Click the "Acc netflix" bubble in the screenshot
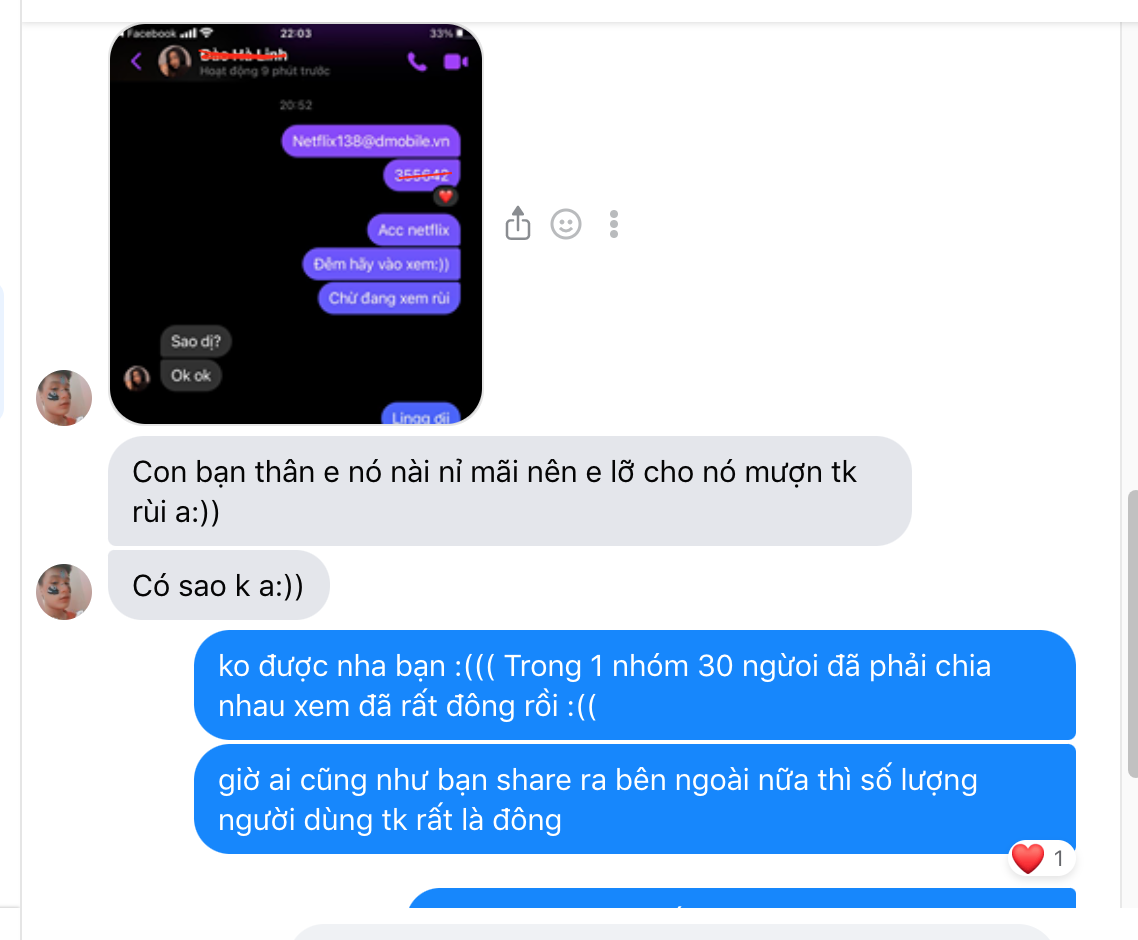1138x940 pixels. pos(414,230)
